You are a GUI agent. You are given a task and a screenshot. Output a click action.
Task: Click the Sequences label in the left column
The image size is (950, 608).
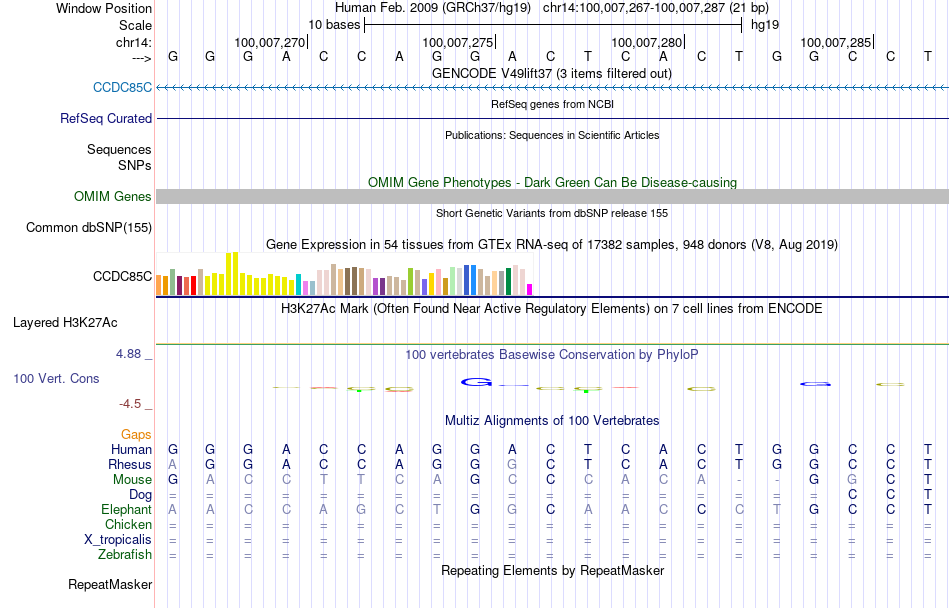click(119, 150)
